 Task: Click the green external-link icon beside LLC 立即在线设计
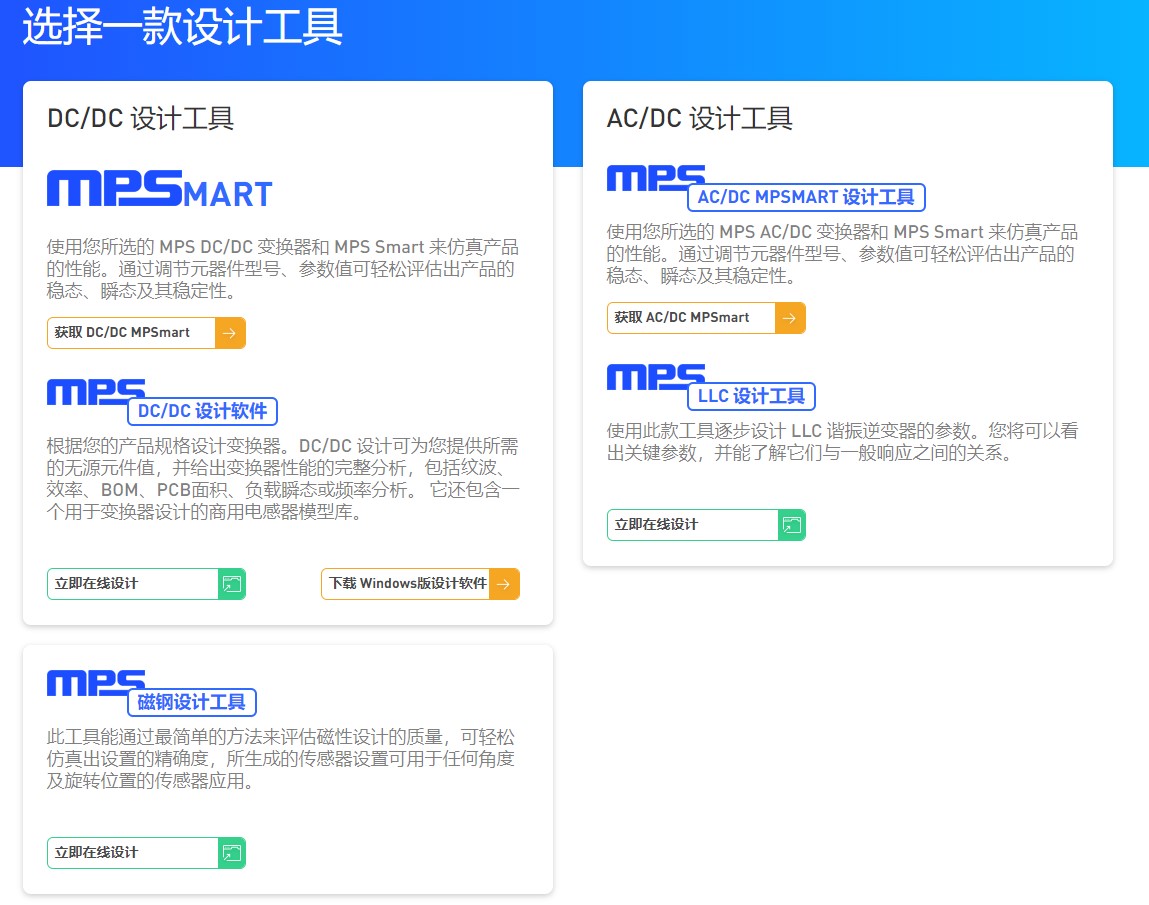(x=793, y=524)
